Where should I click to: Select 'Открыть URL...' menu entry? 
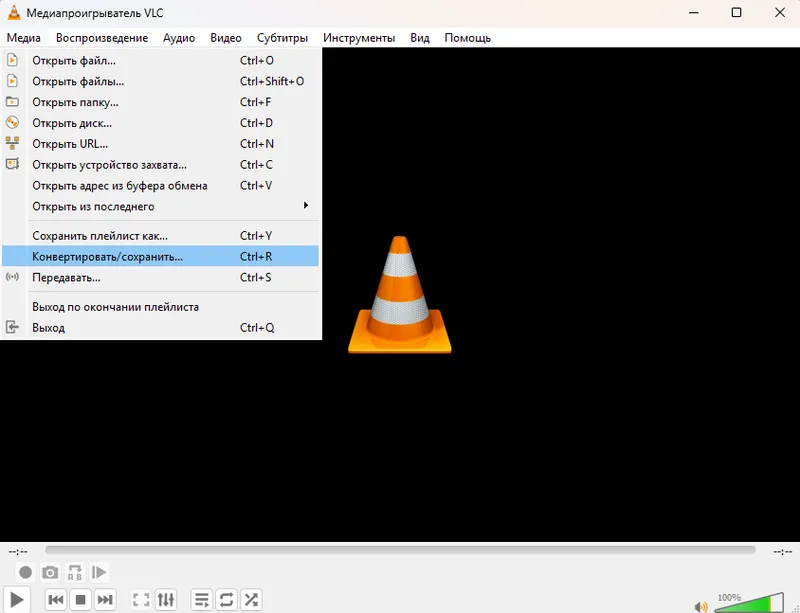tap(161, 144)
